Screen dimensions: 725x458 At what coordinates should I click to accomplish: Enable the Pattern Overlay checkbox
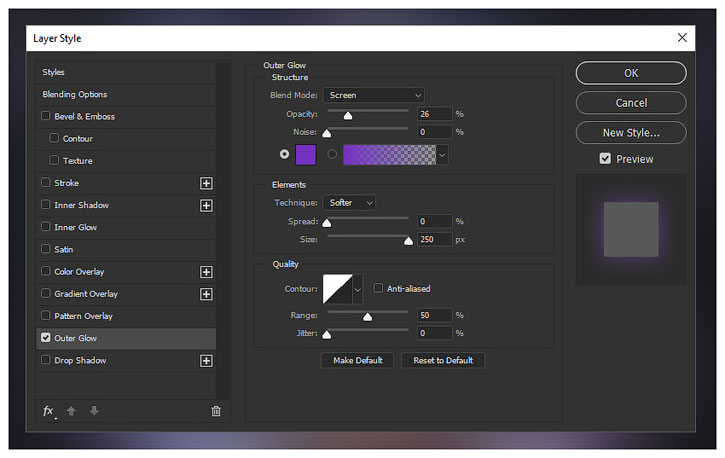click(x=45, y=315)
